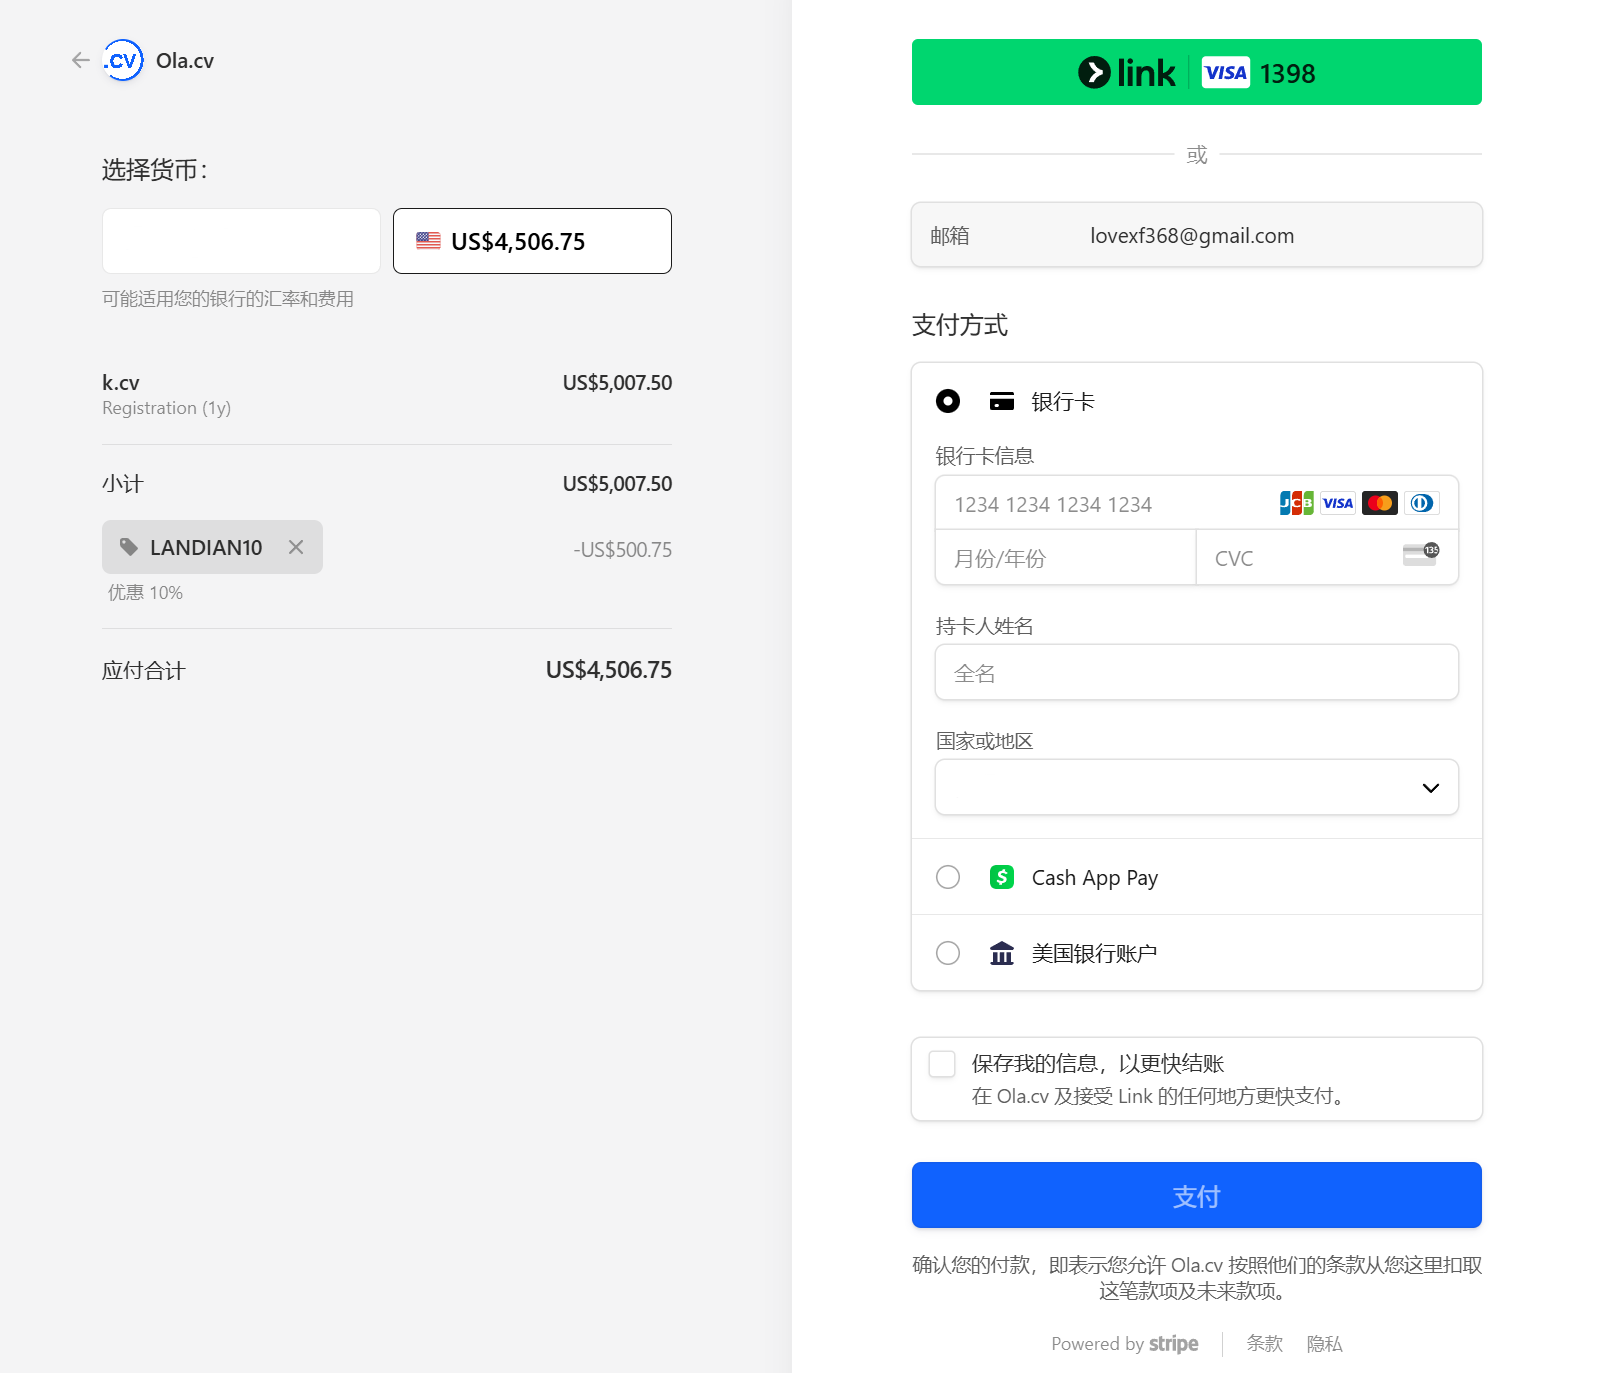Click the Ola.cv logo icon
This screenshot has width=1600, height=1373.
tap(123, 61)
